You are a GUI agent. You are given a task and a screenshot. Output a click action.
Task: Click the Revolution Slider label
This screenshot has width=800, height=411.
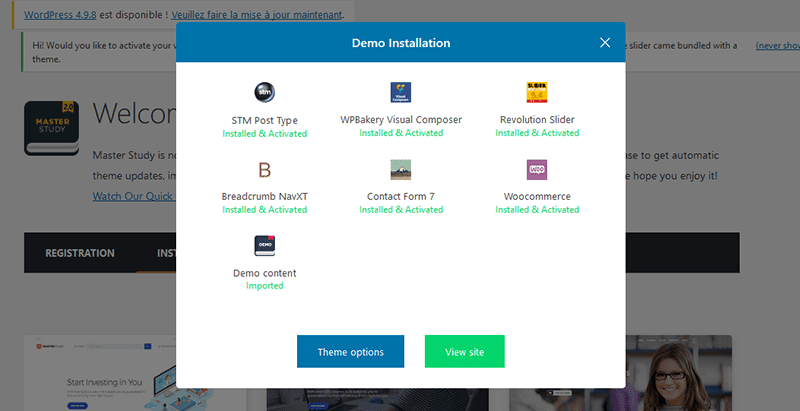point(537,120)
